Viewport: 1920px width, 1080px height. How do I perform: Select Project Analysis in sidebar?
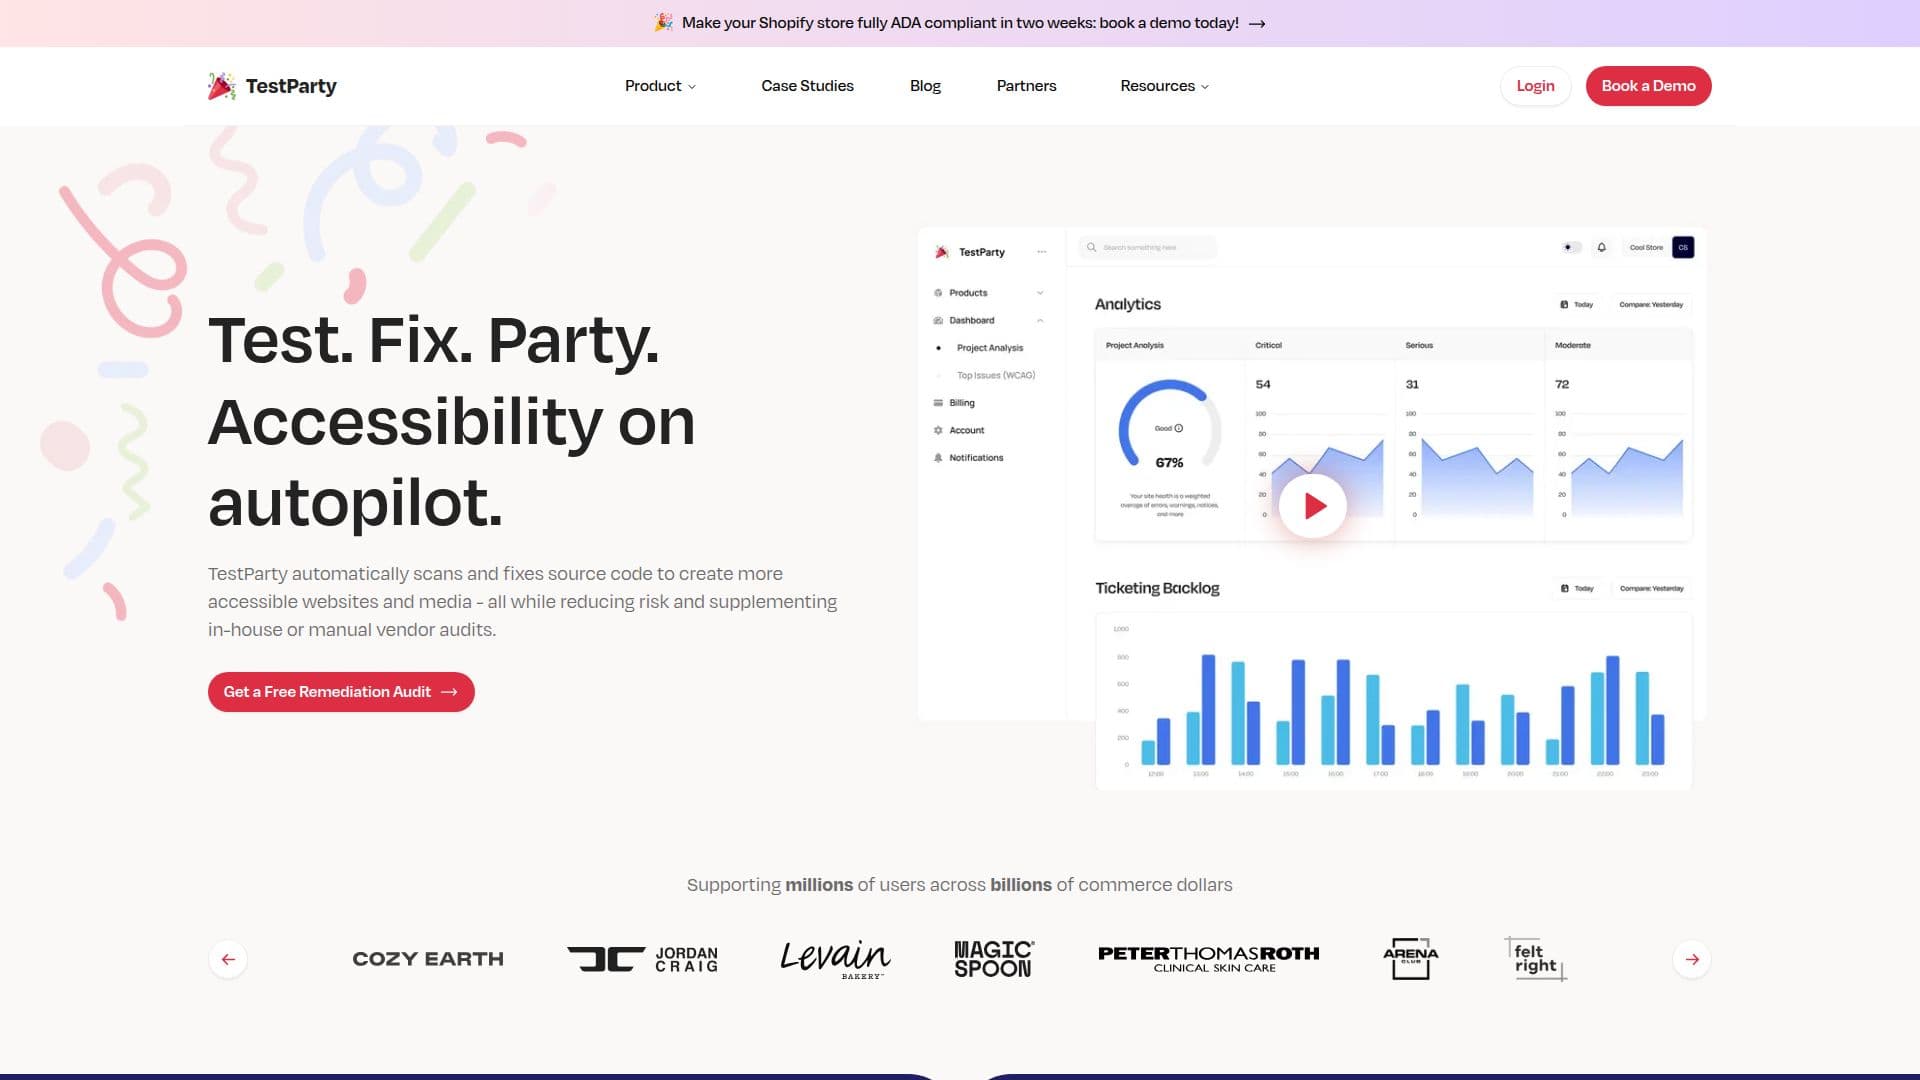point(989,348)
